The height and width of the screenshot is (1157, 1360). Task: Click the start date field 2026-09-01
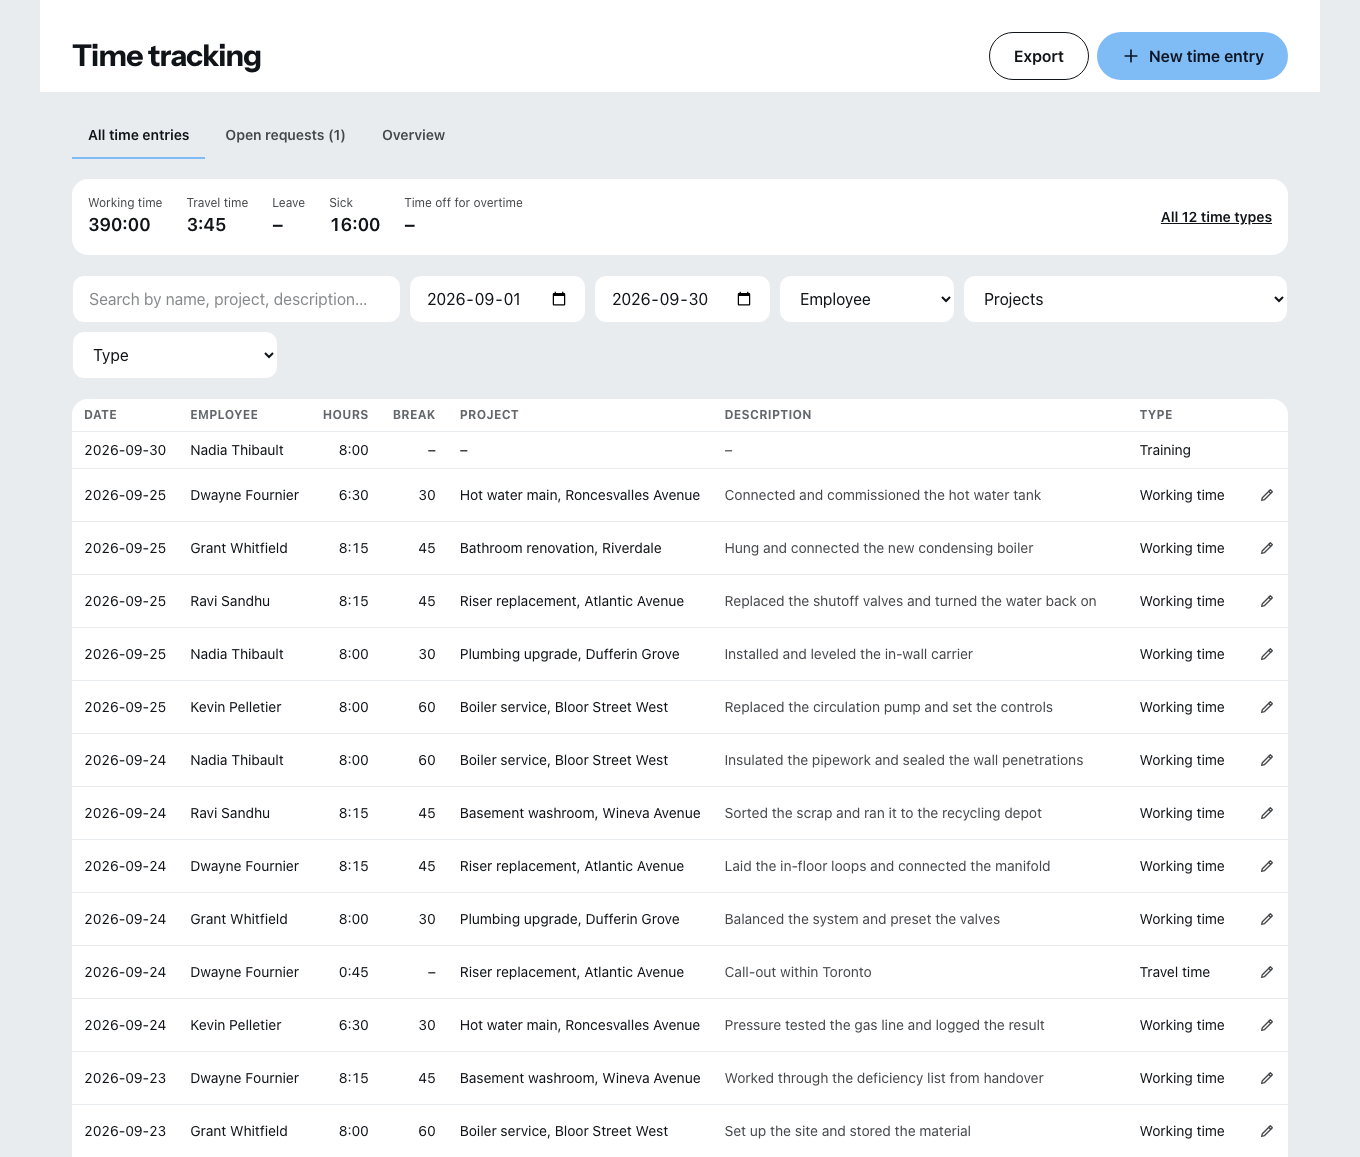pyautogui.click(x=497, y=299)
